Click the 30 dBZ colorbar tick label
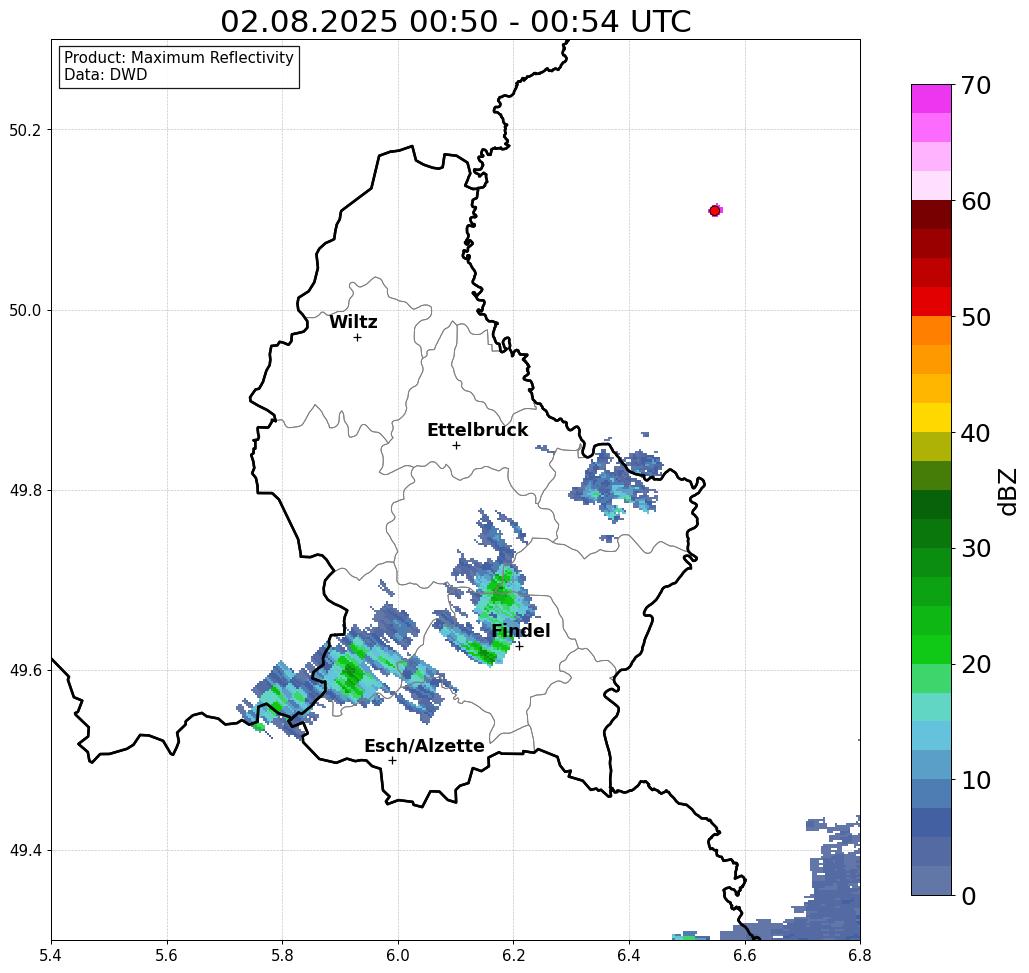 [x=975, y=549]
